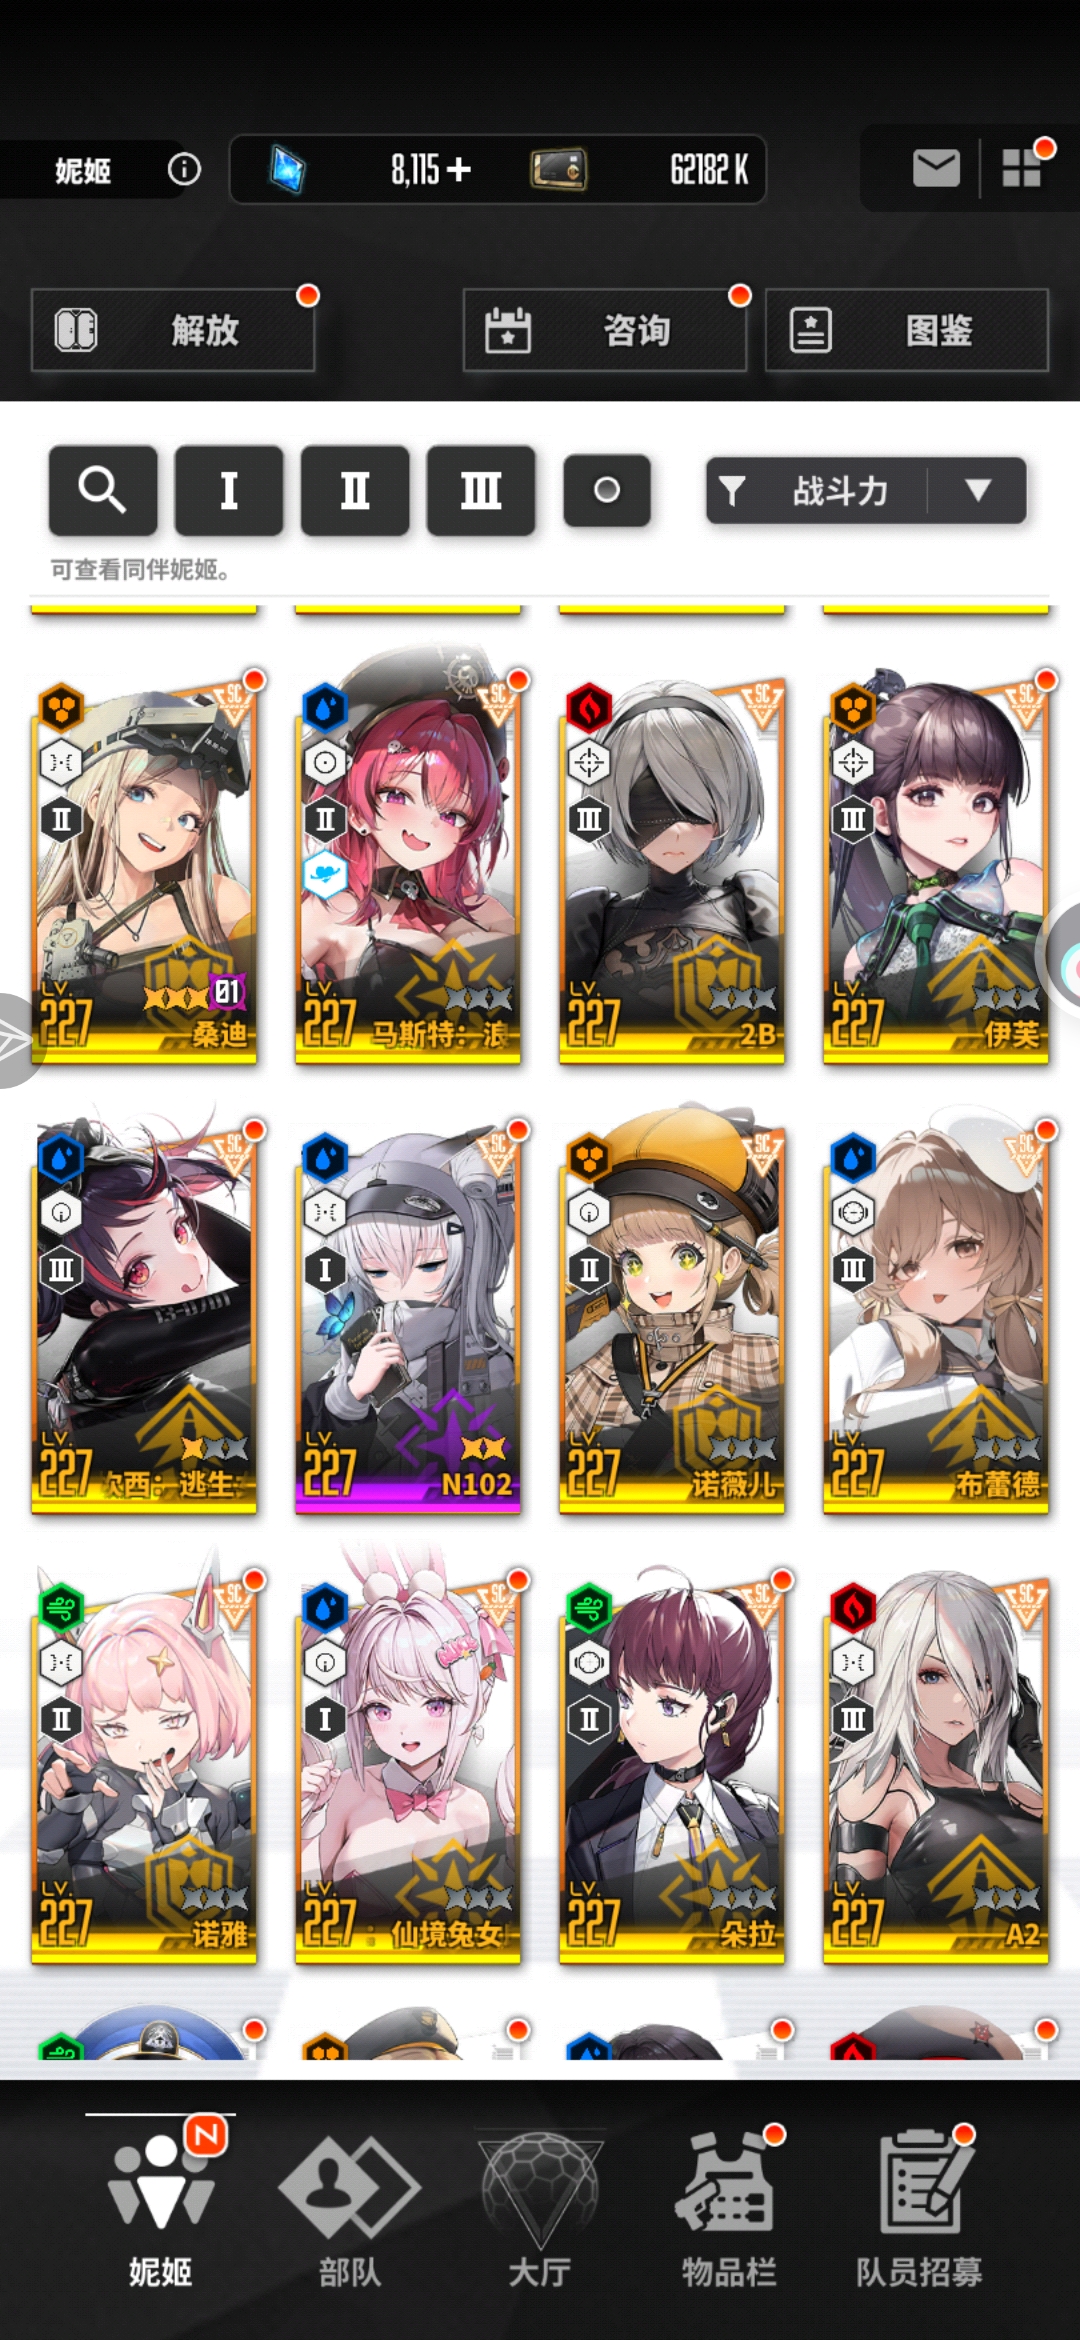The height and width of the screenshot is (2340, 1080).
Task: Open the 解放 button
Action: (173, 330)
